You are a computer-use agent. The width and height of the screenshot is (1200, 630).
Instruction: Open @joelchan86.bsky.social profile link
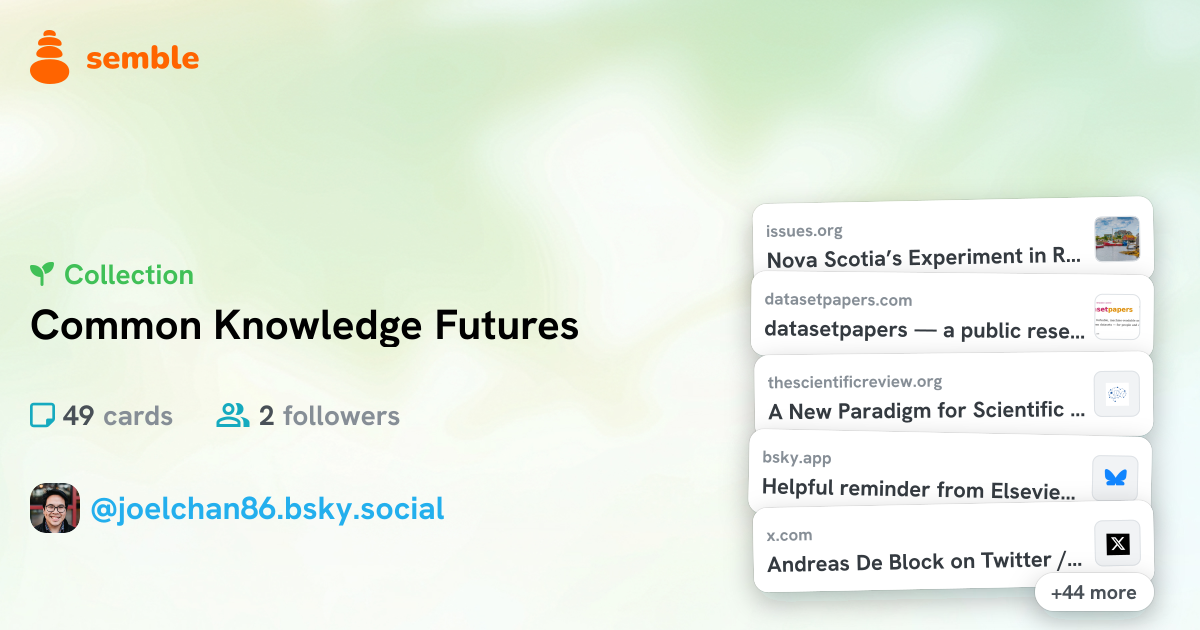[267, 508]
